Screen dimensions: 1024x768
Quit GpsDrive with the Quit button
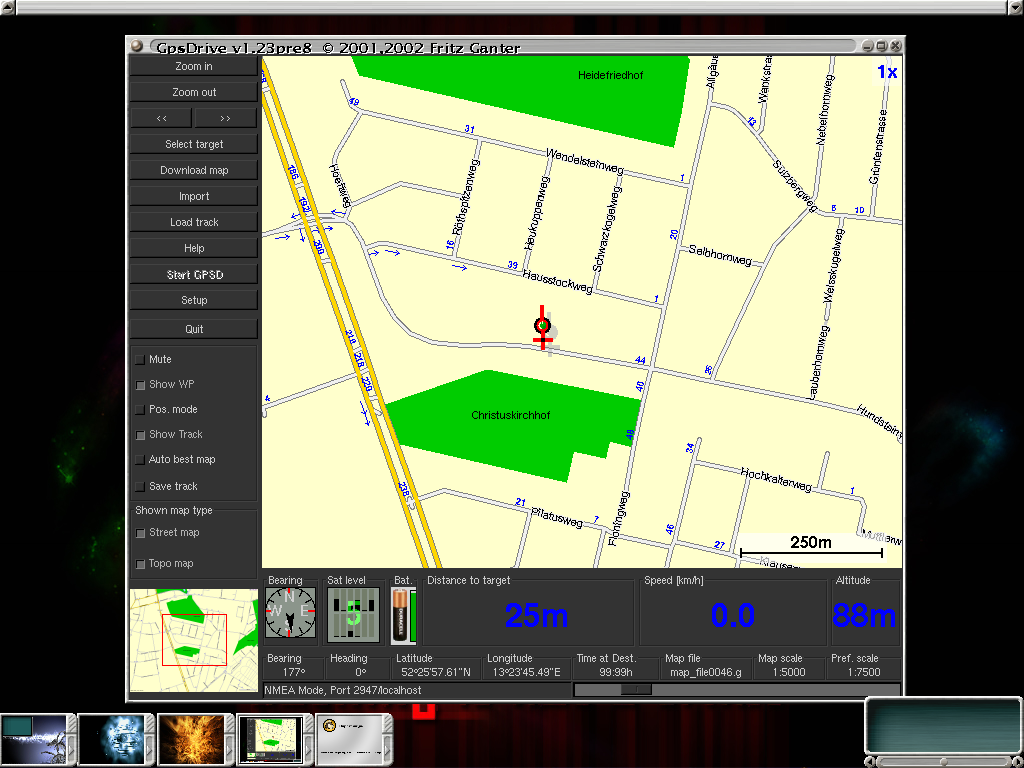(194, 329)
